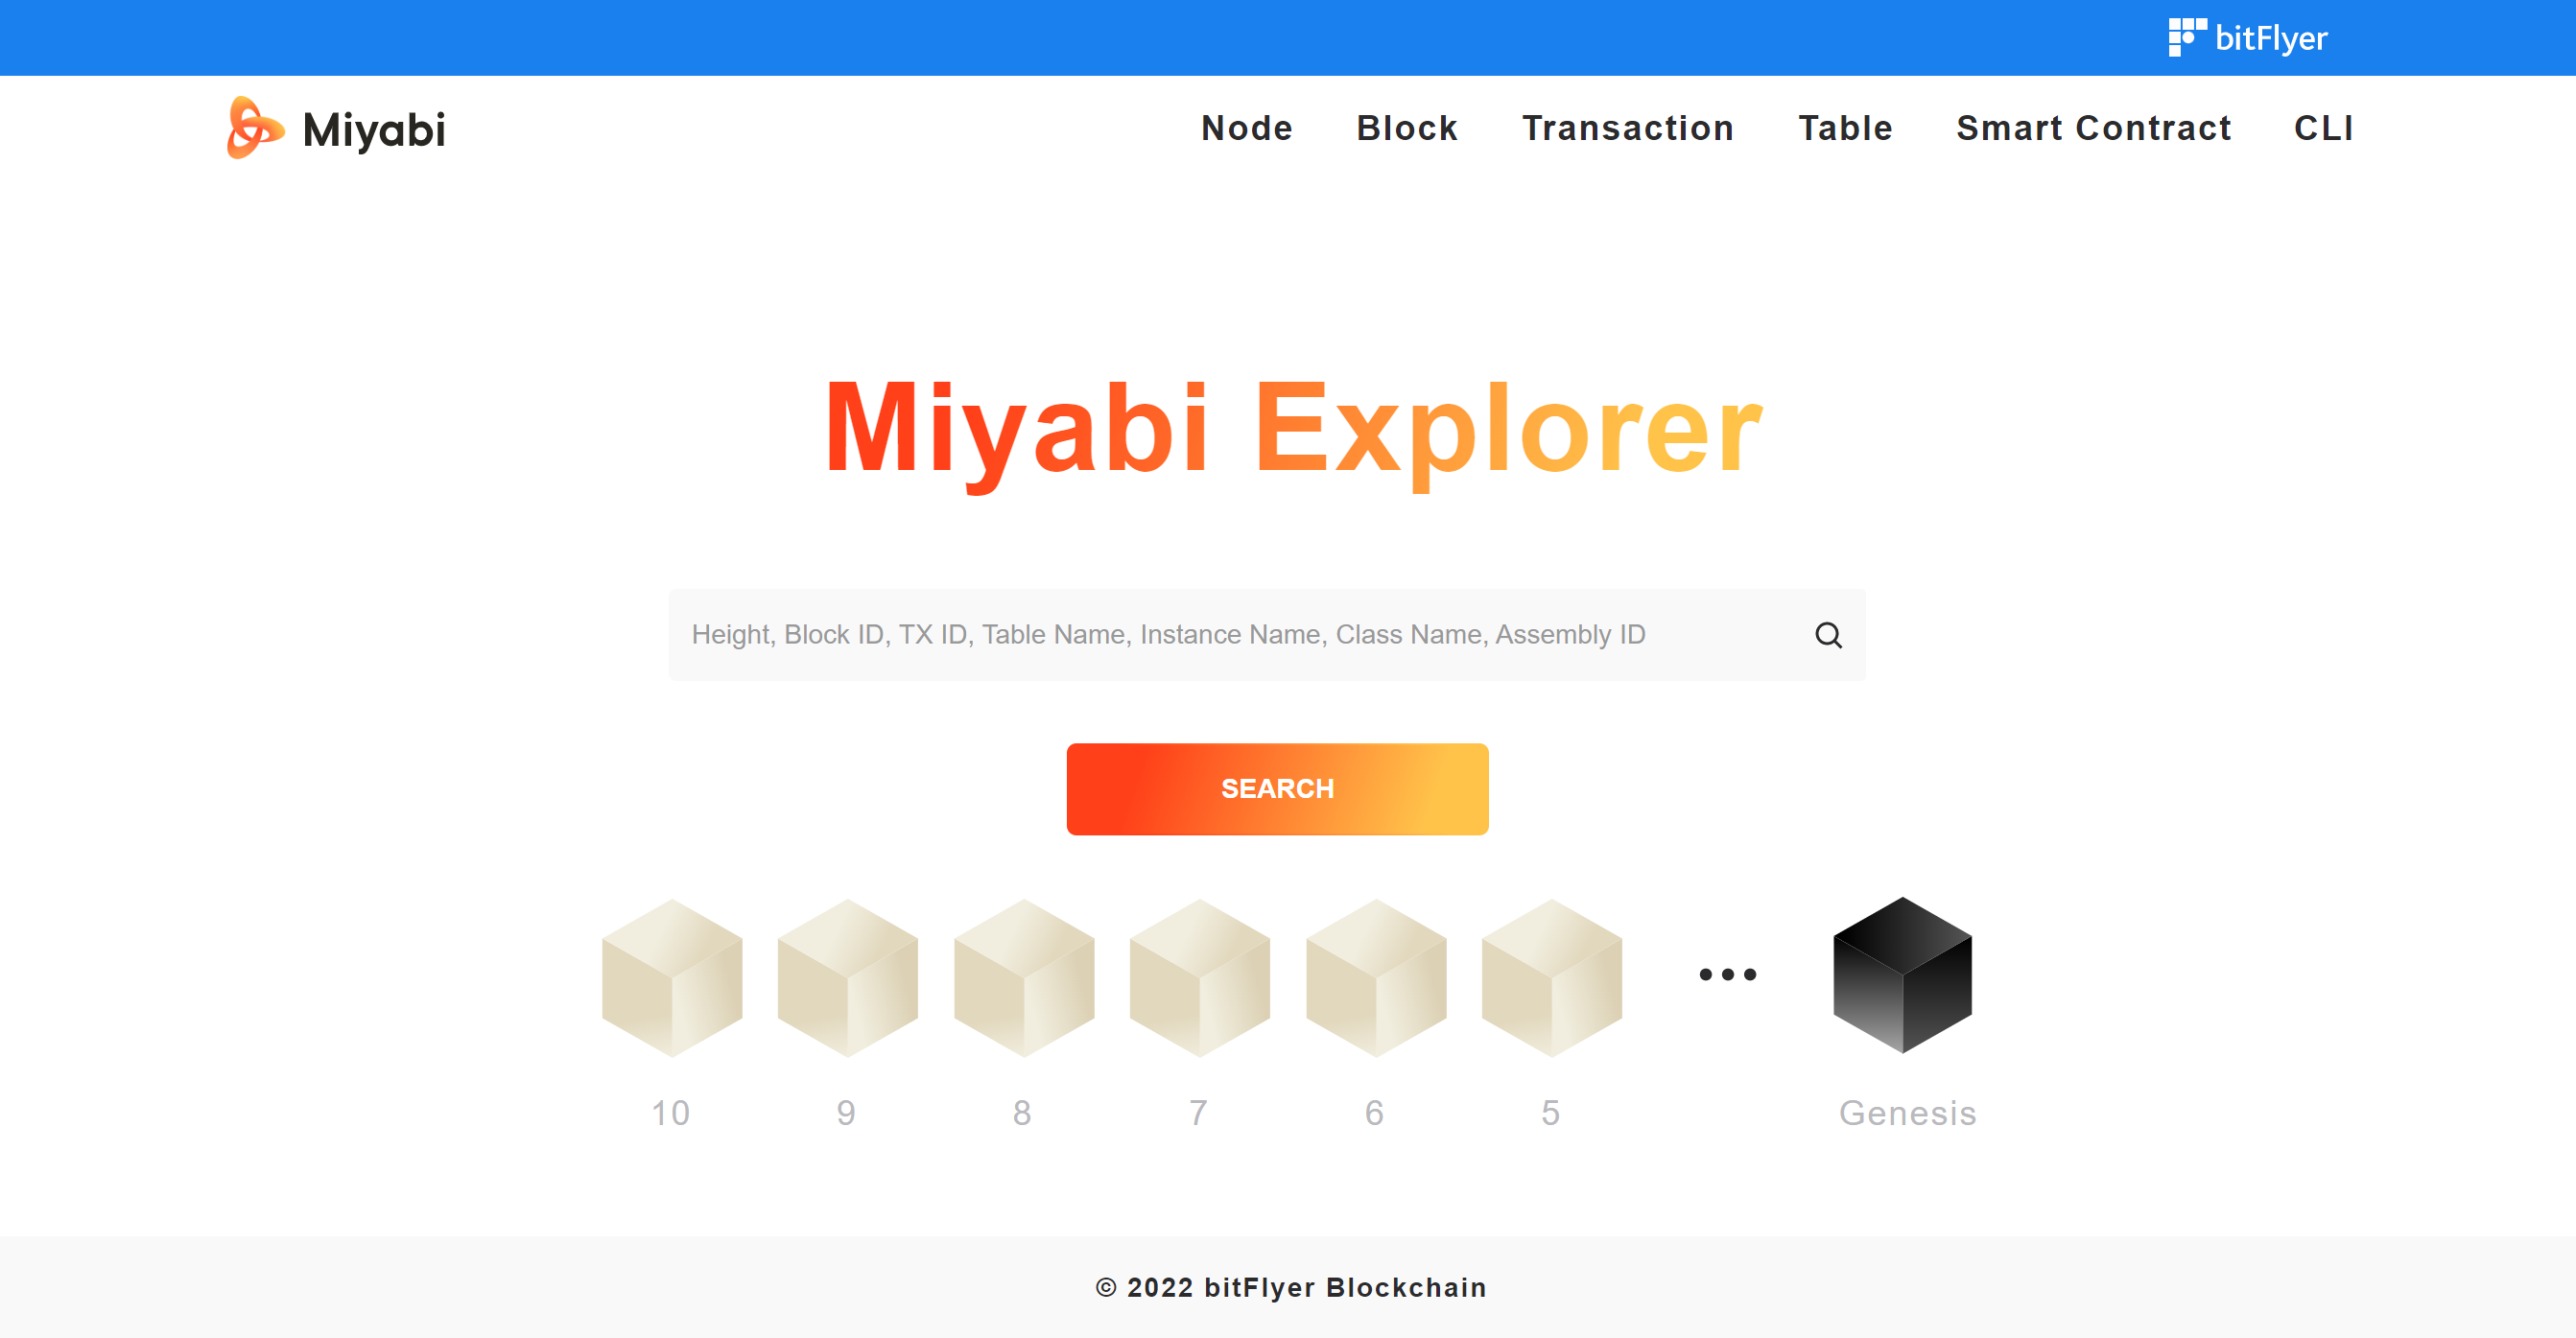Click the block 7 cube icon

pos(1199,978)
